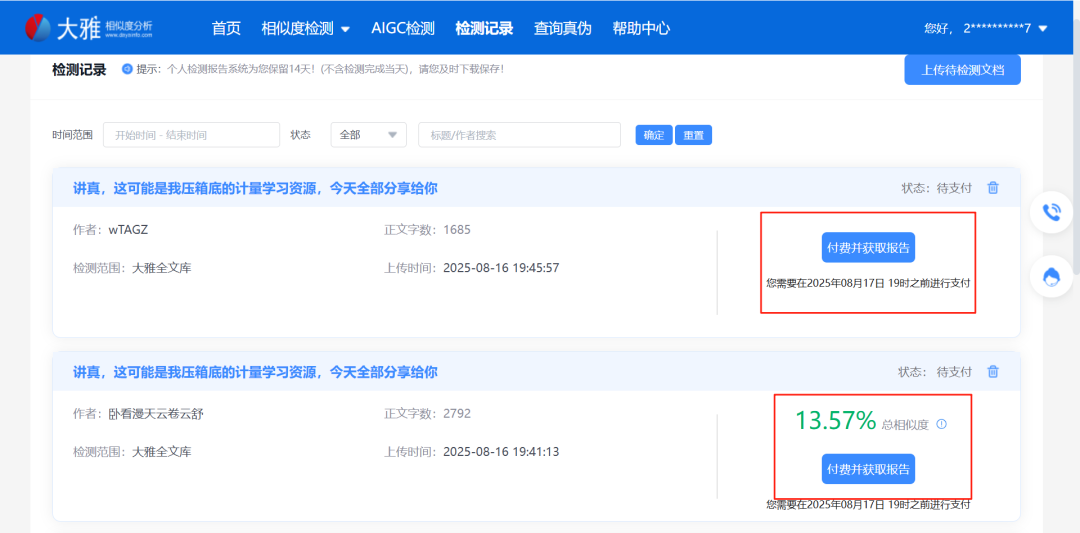Image resolution: width=1080 pixels, height=533 pixels.
Task: Open the AIGC检测 page
Action: point(402,29)
